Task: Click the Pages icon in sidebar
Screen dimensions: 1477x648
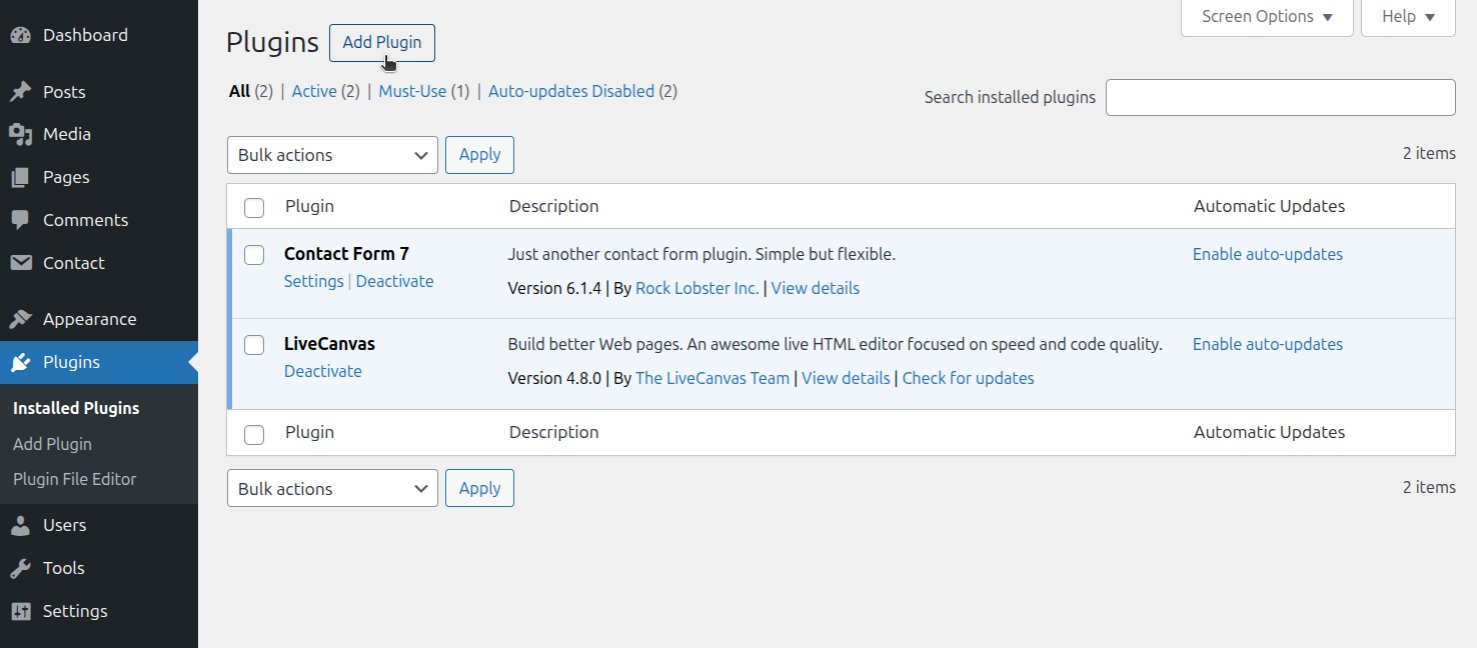Action: click(x=20, y=177)
